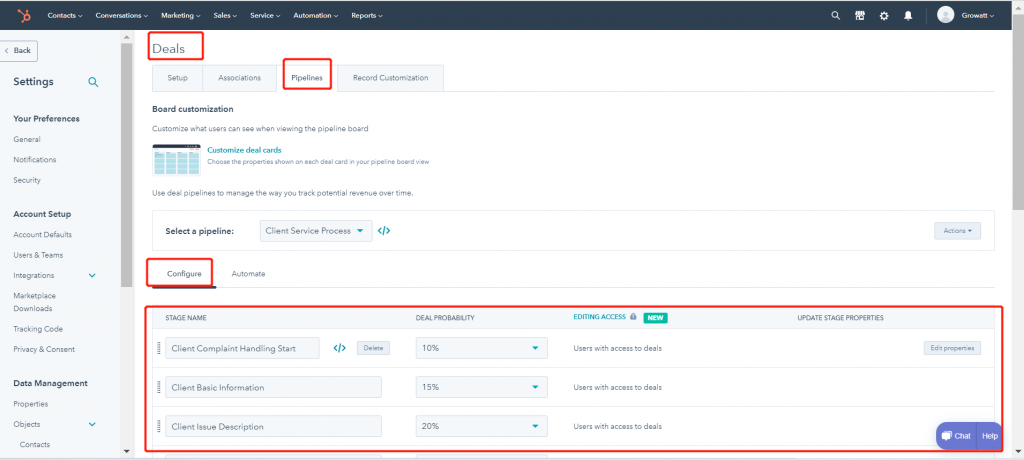Viewport: 1024px width, 460px height.
Task: Edit the Client Issue Description name field
Action: tap(273, 427)
